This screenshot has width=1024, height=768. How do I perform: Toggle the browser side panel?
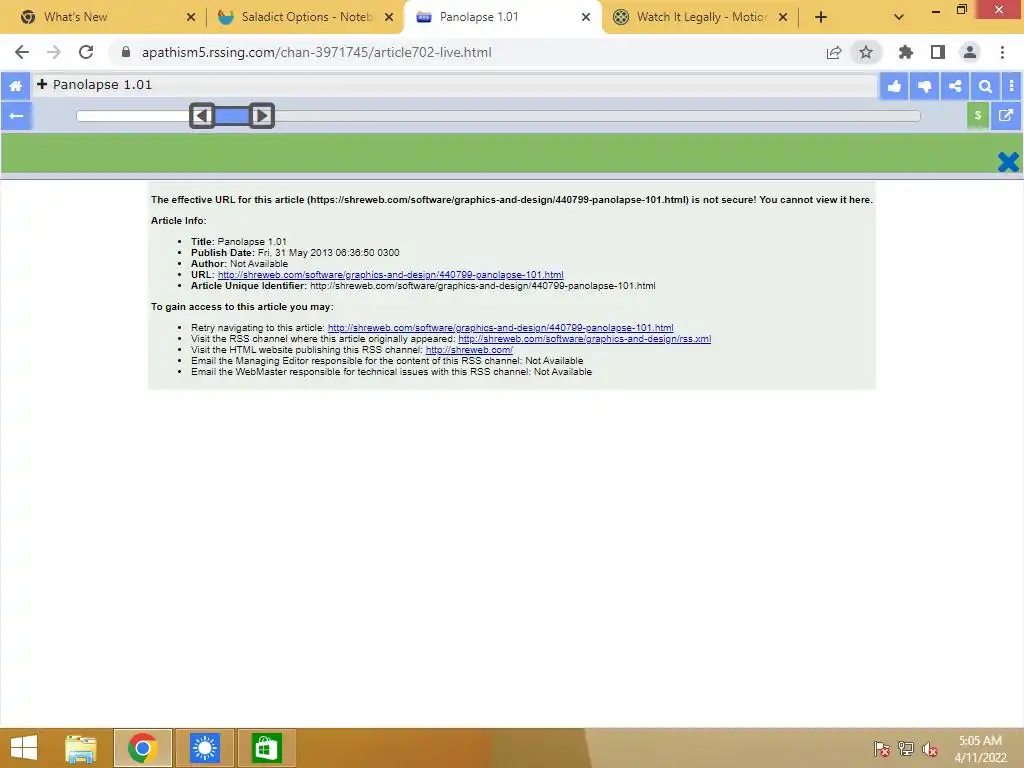(938, 52)
